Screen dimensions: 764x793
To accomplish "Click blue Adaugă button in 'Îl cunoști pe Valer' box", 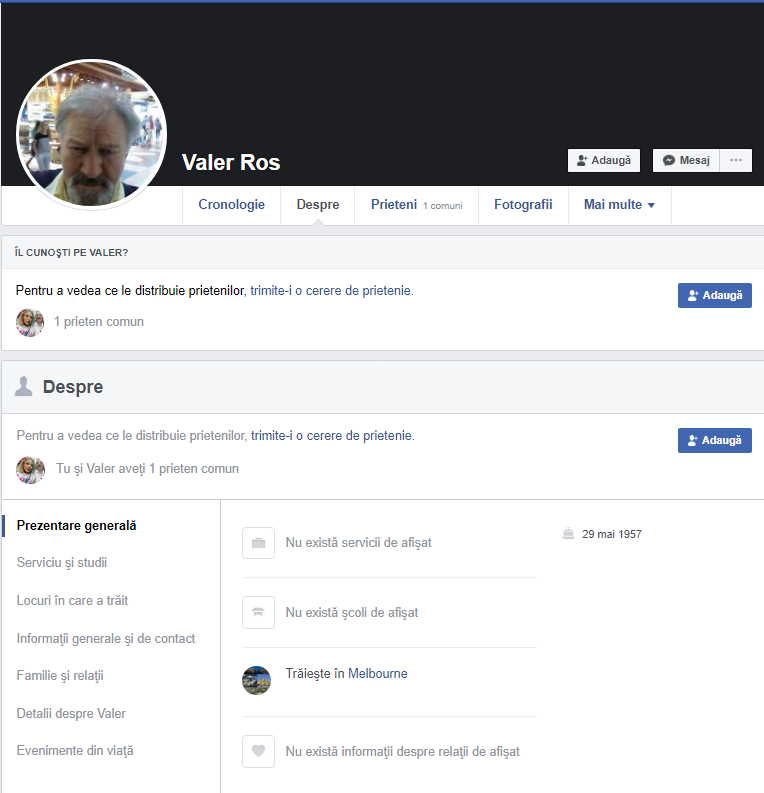I will [x=714, y=295].
